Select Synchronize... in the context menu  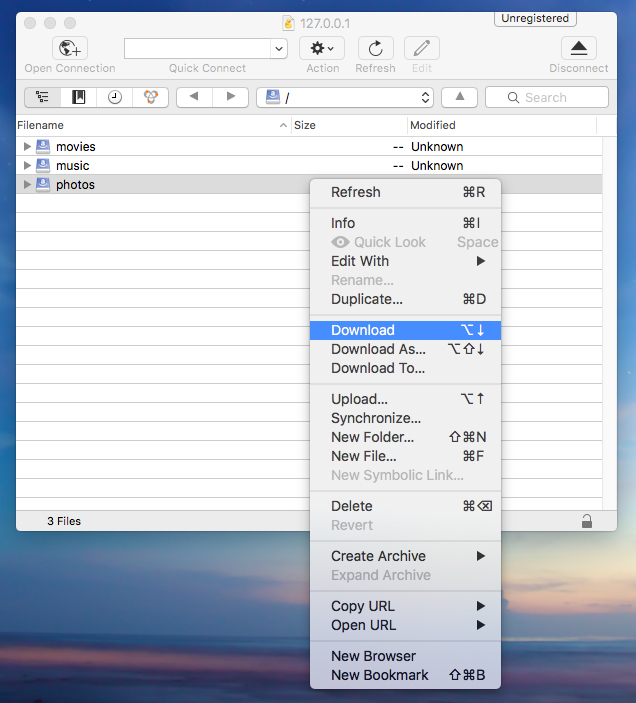point(376,418)
